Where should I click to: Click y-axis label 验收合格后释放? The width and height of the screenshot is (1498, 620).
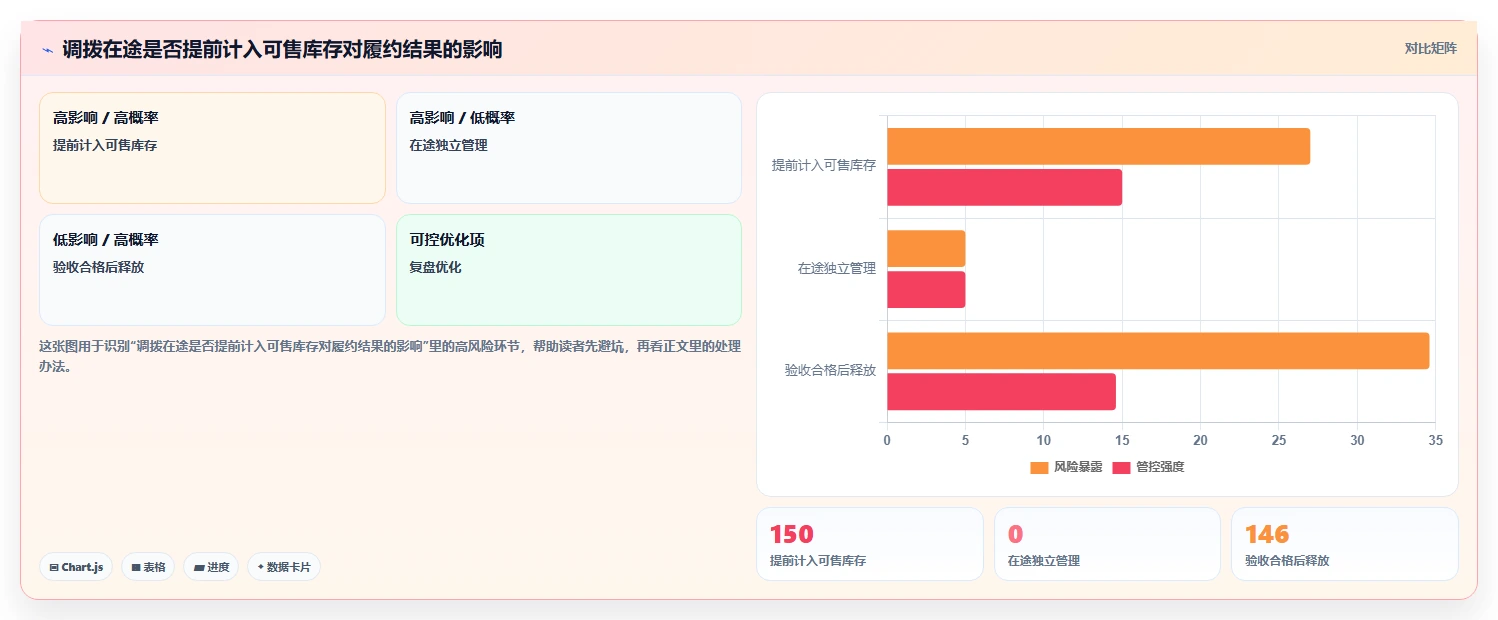(830, 371)
